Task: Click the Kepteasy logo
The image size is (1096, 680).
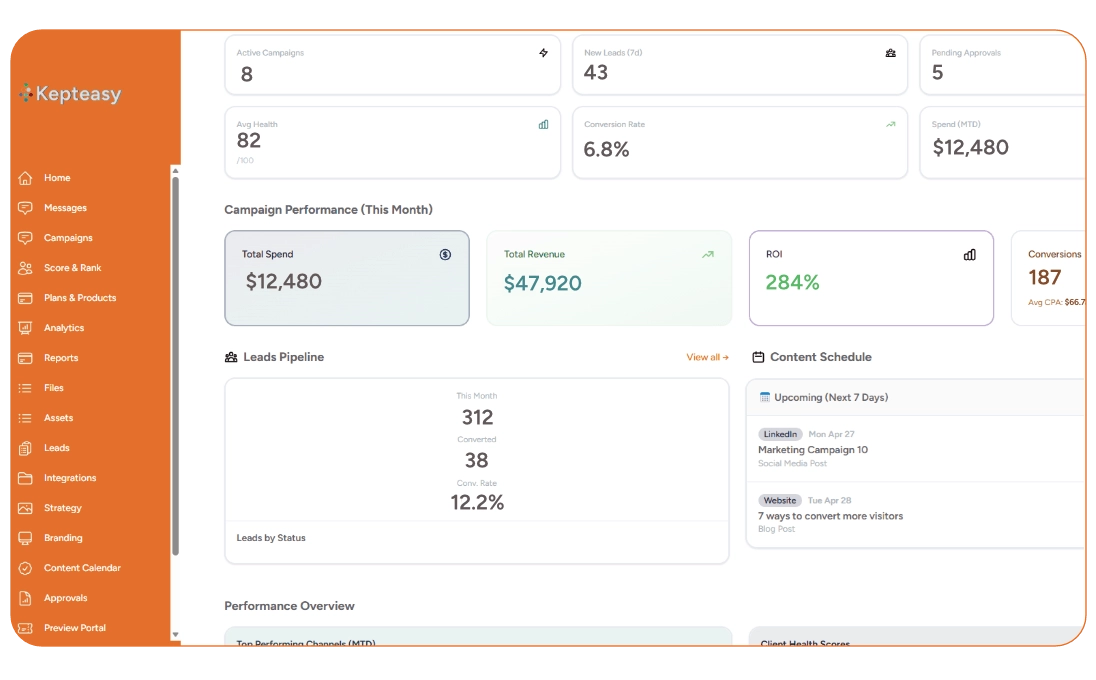Action: 70,93
